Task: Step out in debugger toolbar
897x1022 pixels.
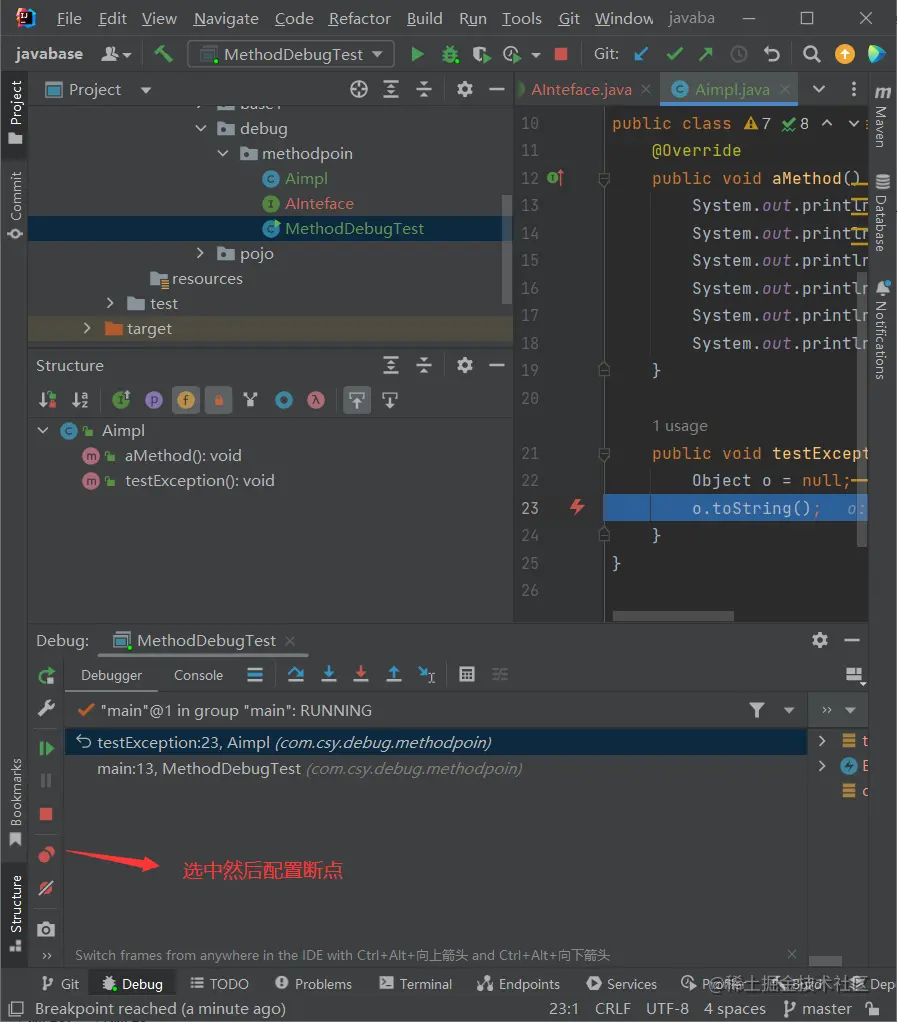Action: pyautogui.click(x=394, y=674)
